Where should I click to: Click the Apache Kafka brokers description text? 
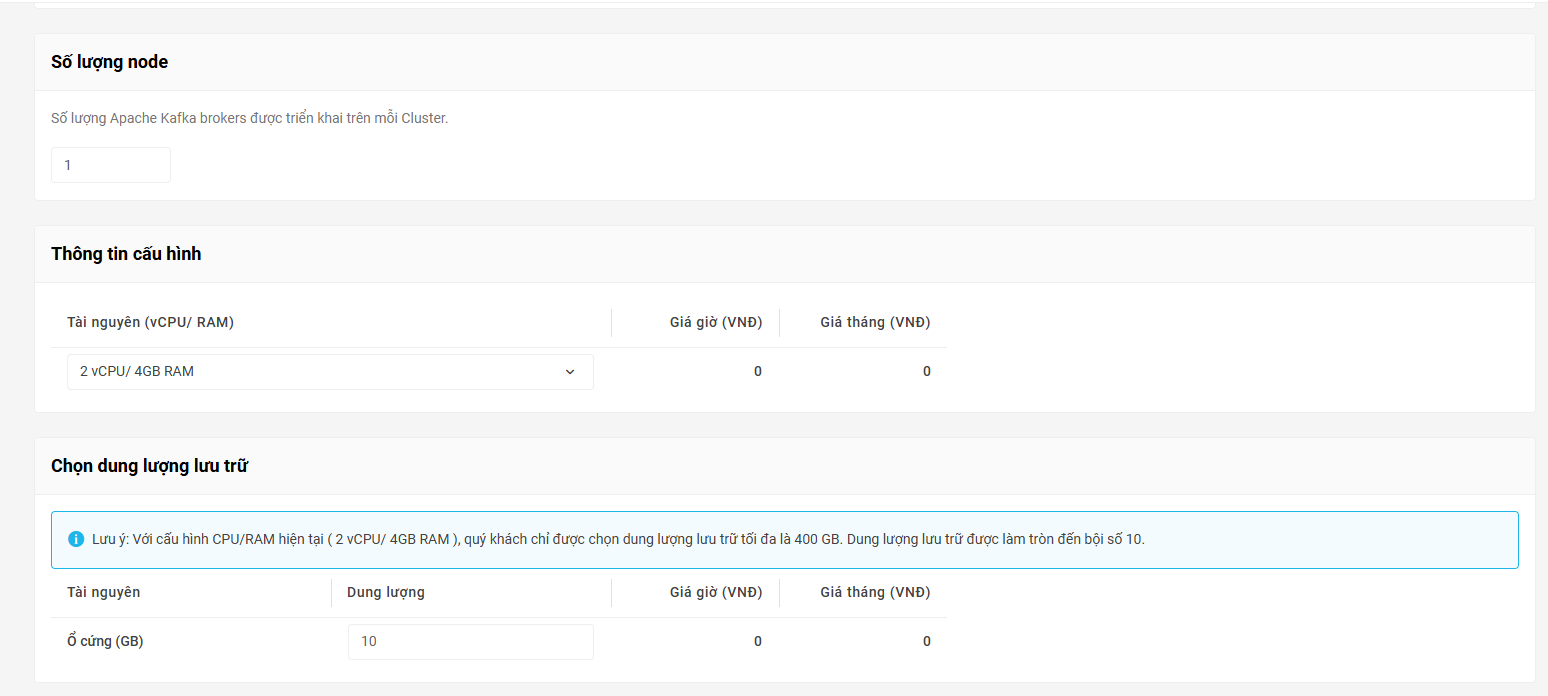(250, 118)
